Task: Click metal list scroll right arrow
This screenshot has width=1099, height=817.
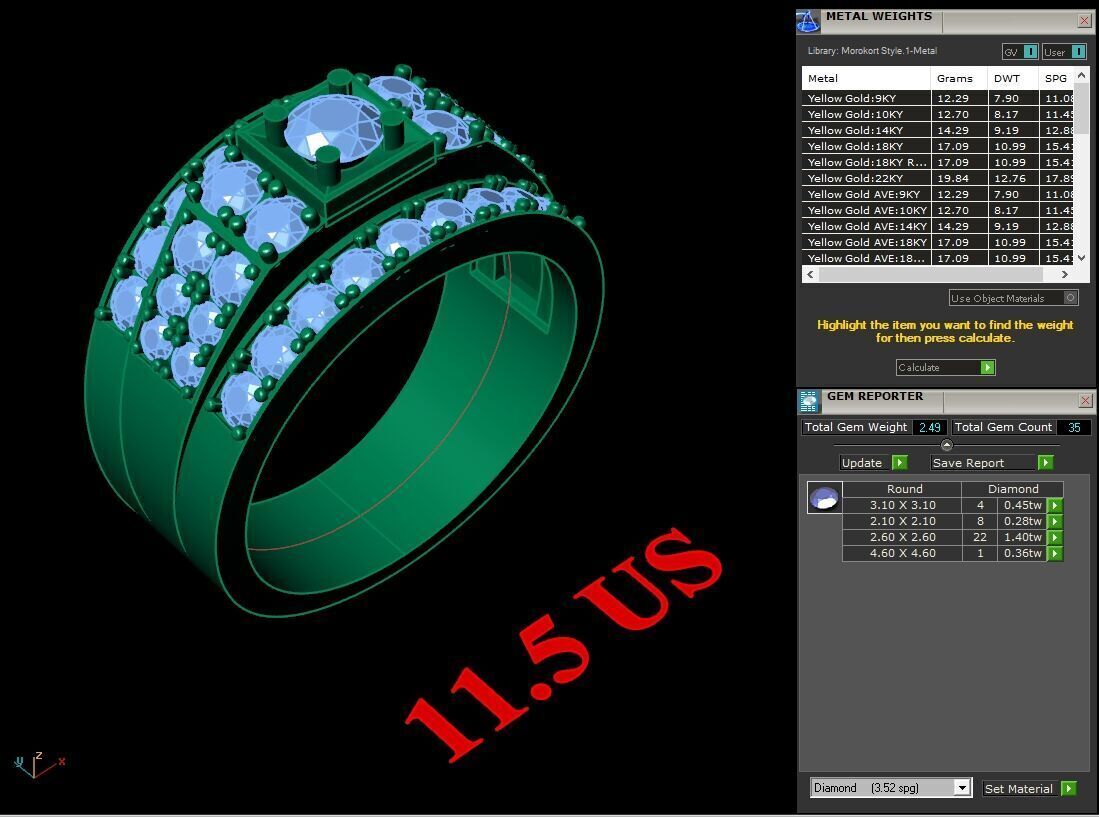Action: [x=1065, y=275]
